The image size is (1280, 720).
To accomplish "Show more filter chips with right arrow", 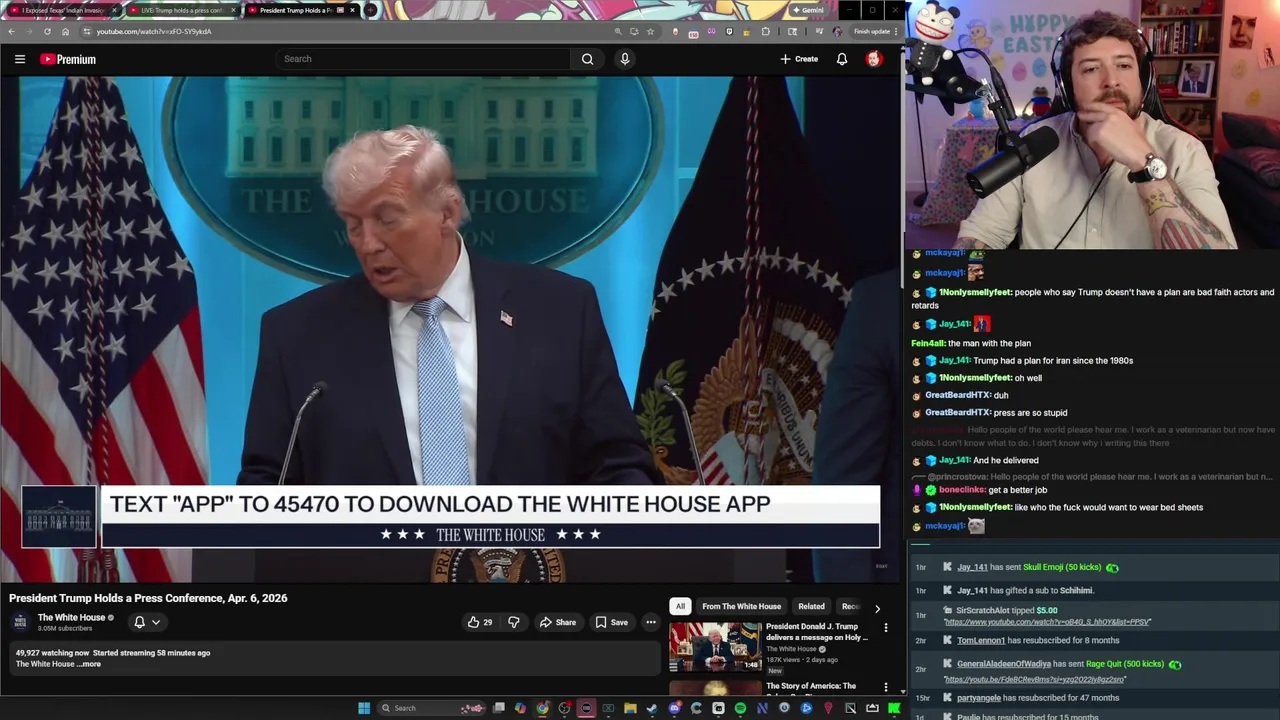I will [877, 607].
